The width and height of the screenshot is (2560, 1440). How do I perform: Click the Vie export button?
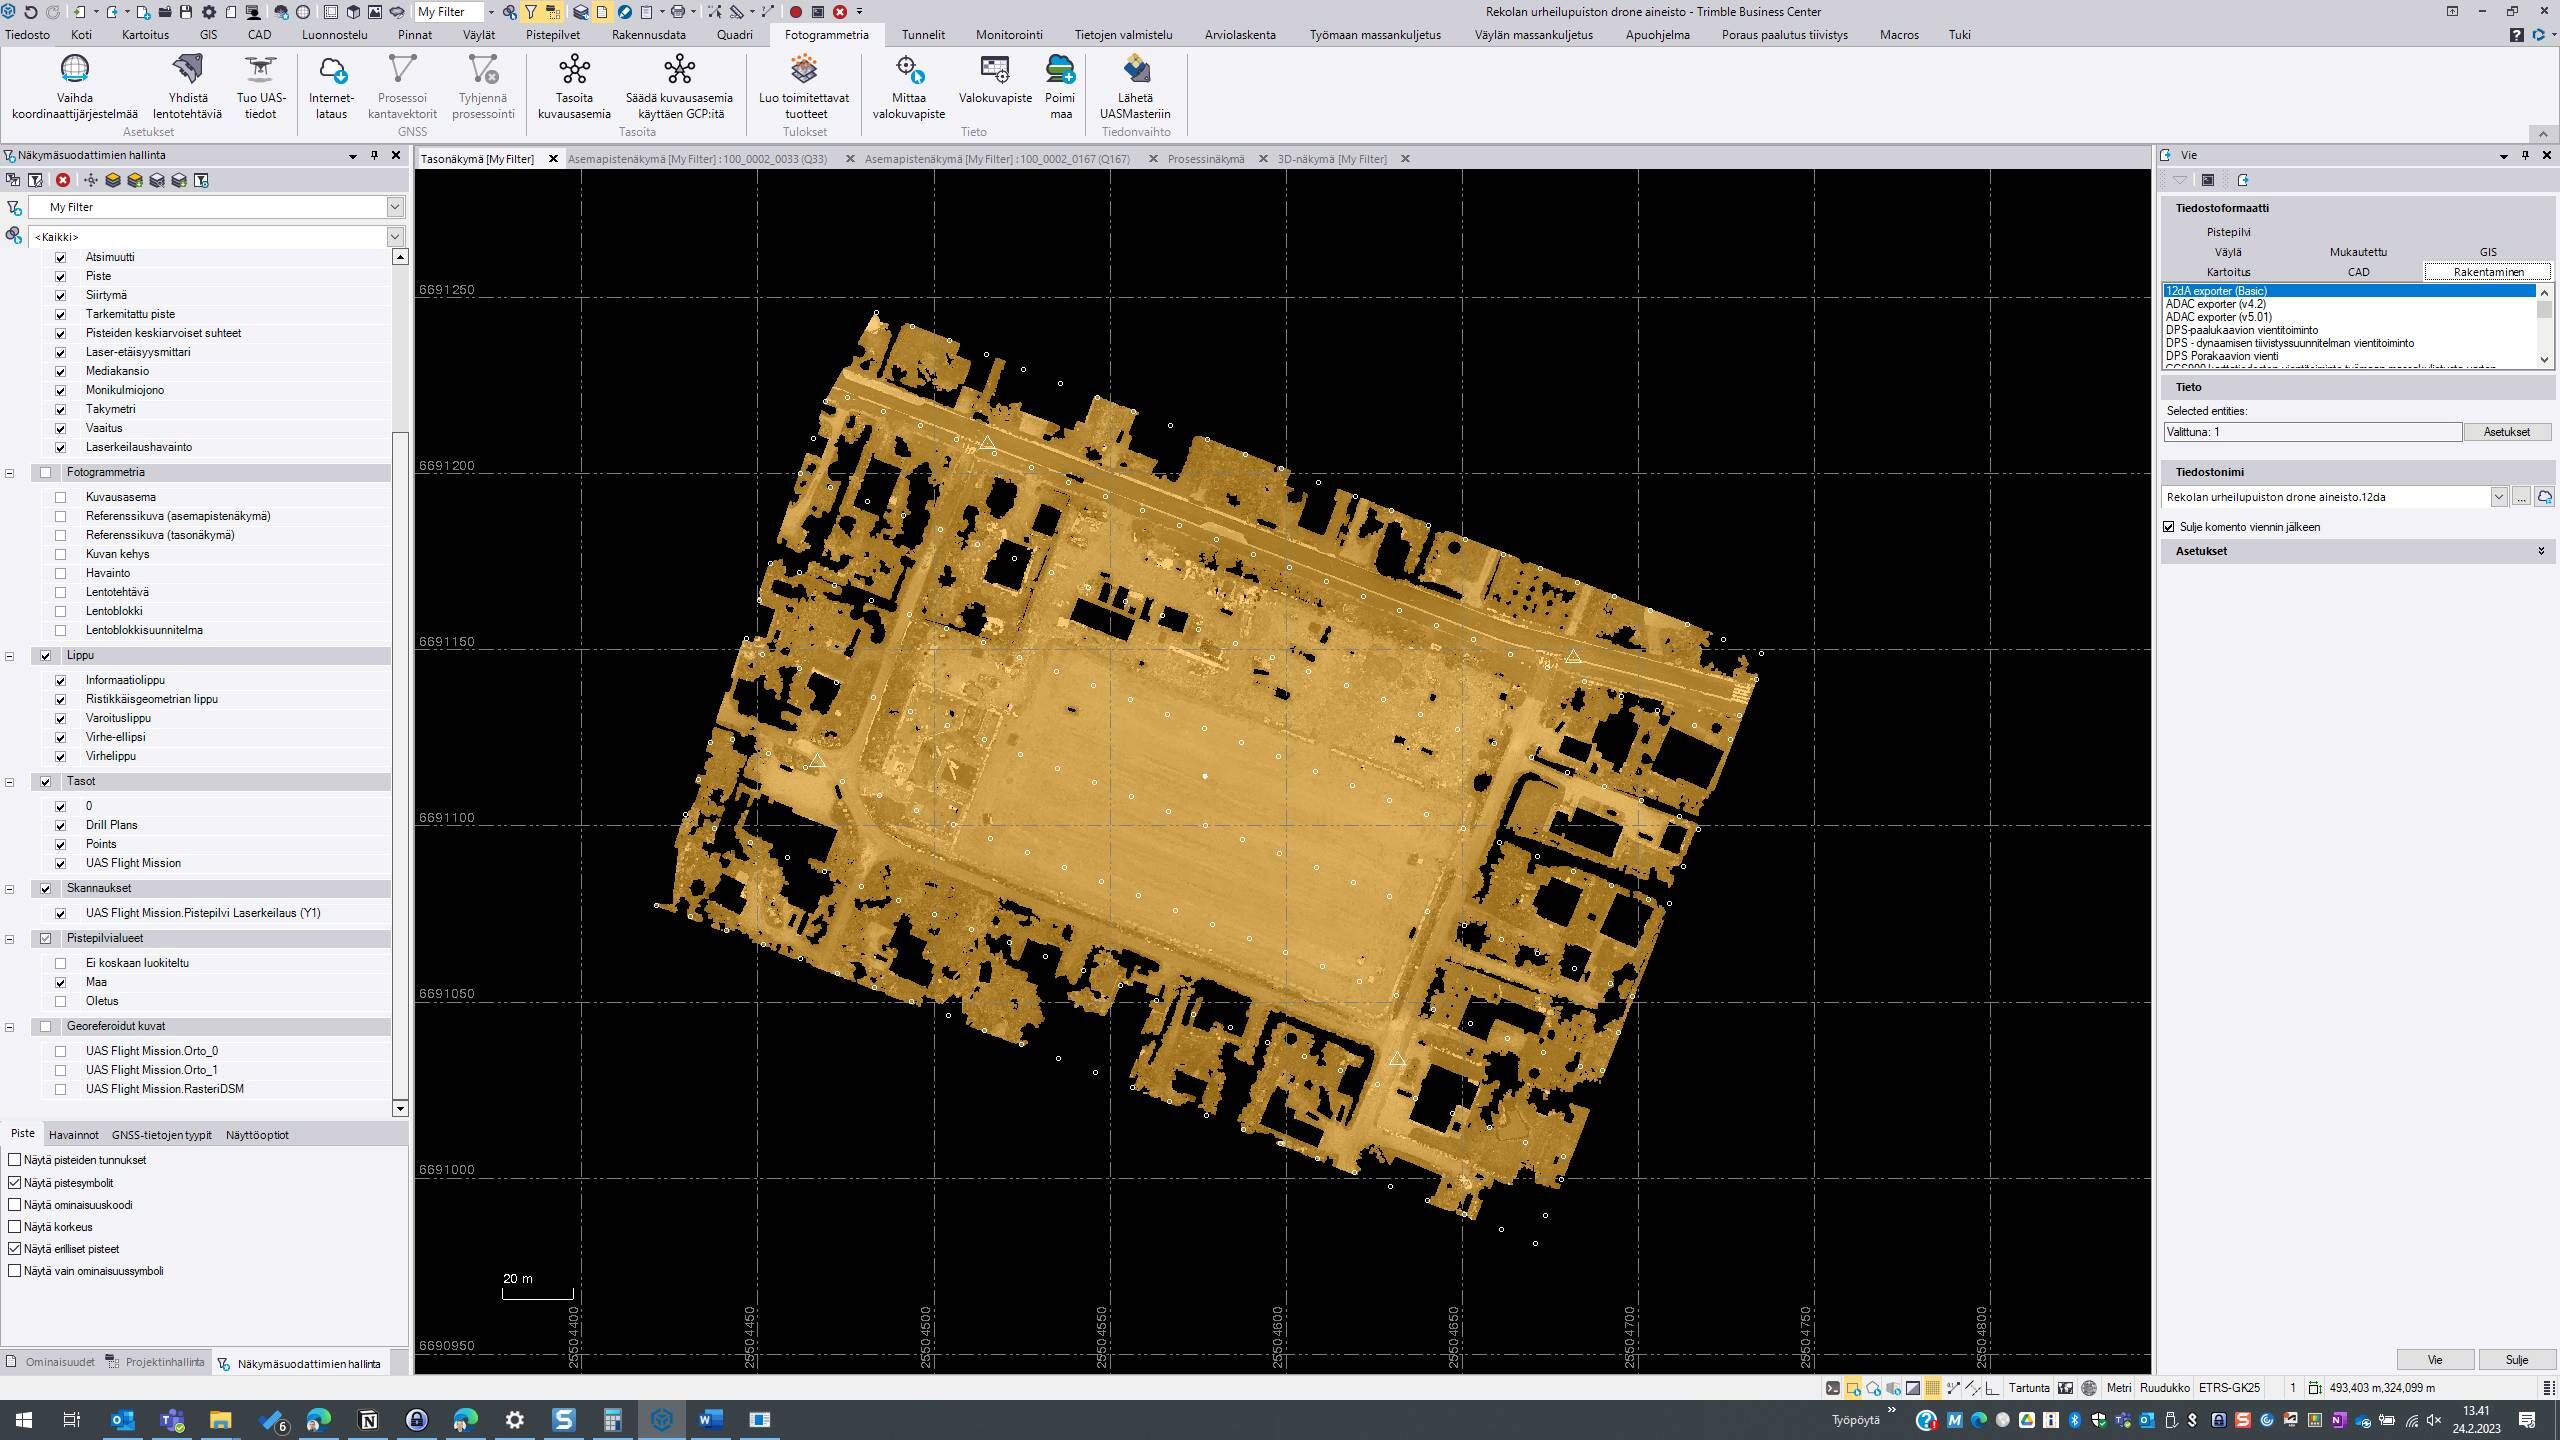click(2435, 1360)
